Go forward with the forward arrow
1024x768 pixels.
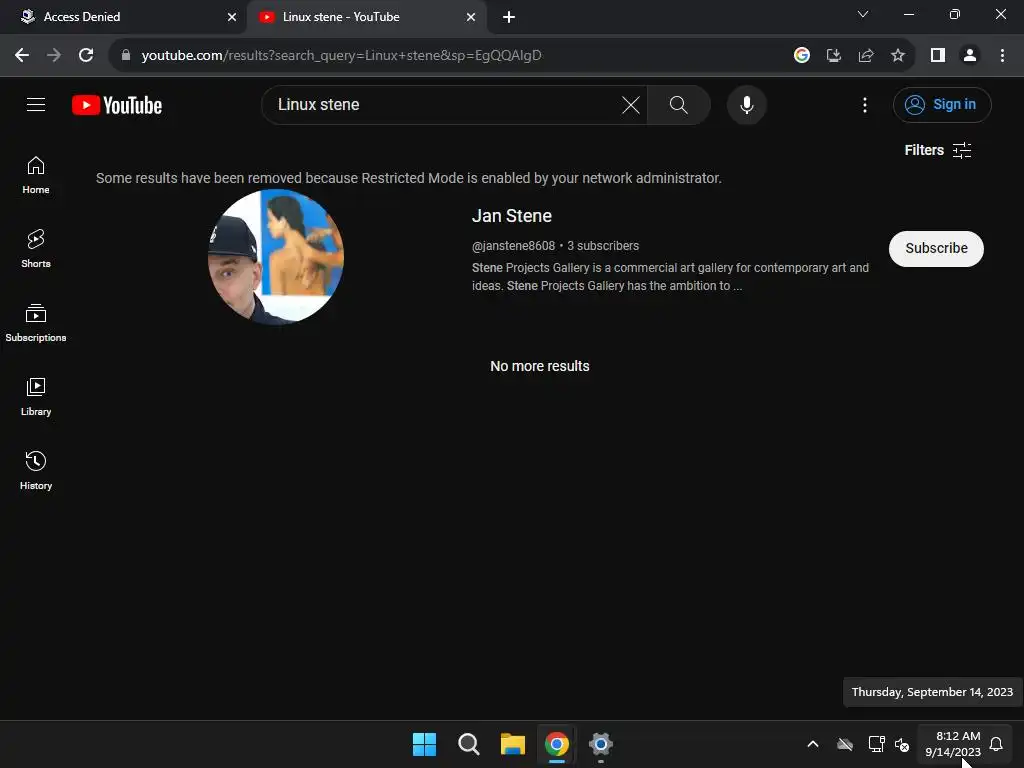click(54, 55)
